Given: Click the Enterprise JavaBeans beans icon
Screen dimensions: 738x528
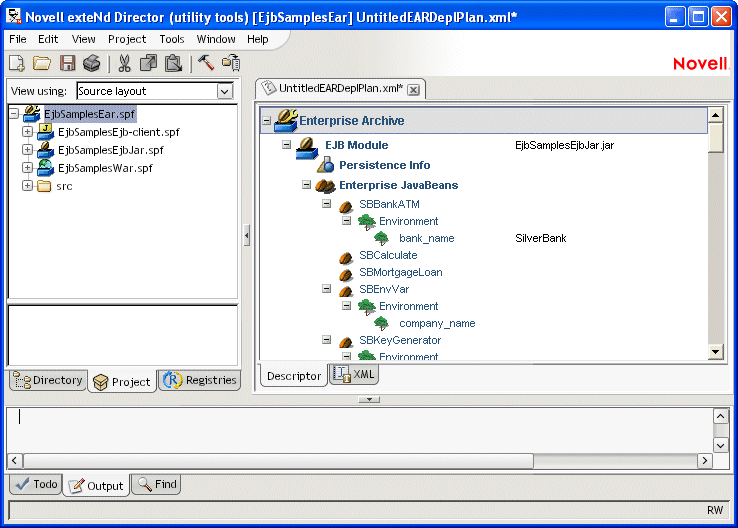Looking at the screenshot, I should point(325,186).
